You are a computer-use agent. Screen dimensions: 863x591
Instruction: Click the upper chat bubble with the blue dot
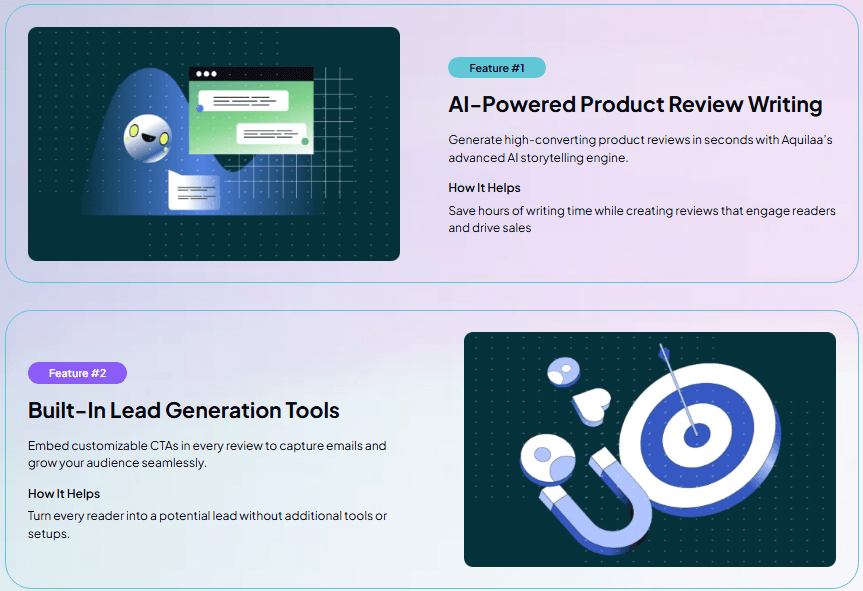pos(244,101)
